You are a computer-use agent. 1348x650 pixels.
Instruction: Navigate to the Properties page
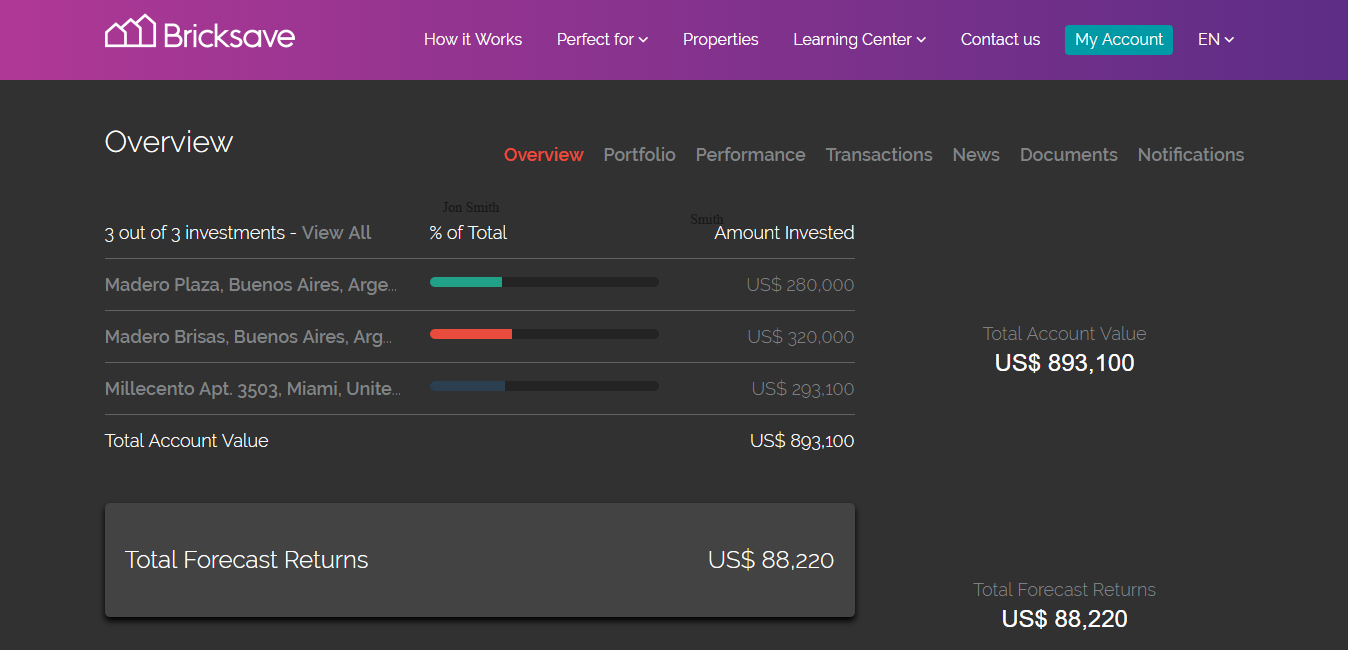point(720,40)
